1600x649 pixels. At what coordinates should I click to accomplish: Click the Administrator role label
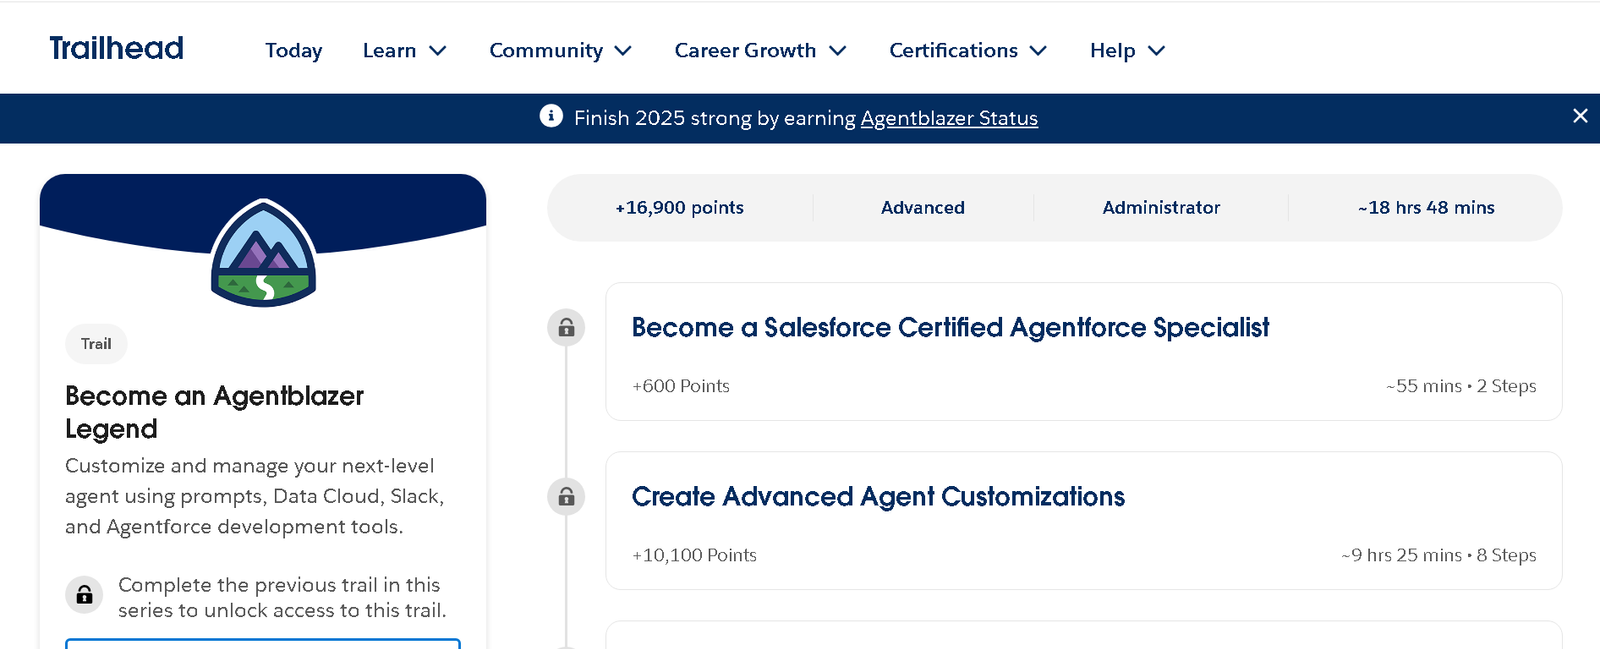coord(1161,208)
